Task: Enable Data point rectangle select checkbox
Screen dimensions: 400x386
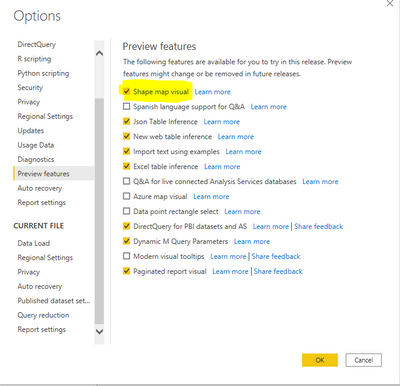Action: [x=126, y=211]
